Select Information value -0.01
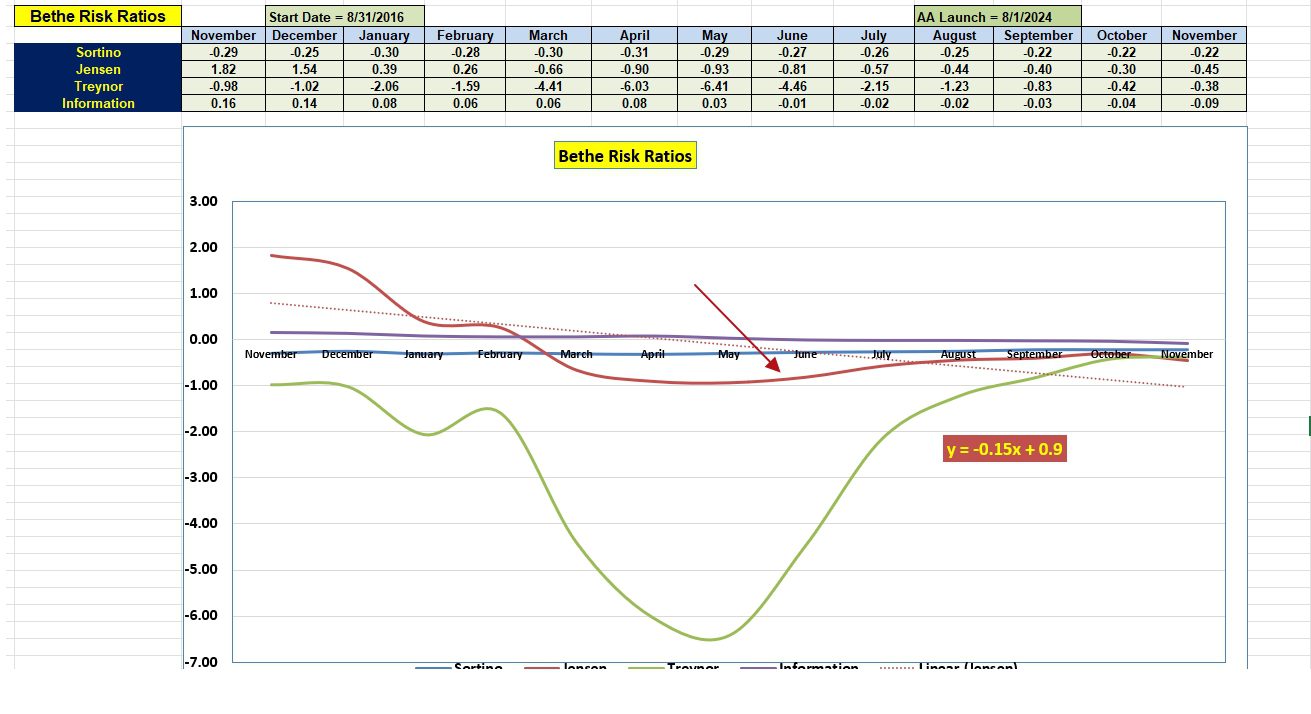This screenshot has height=714, width=1311. coord(792,103)
